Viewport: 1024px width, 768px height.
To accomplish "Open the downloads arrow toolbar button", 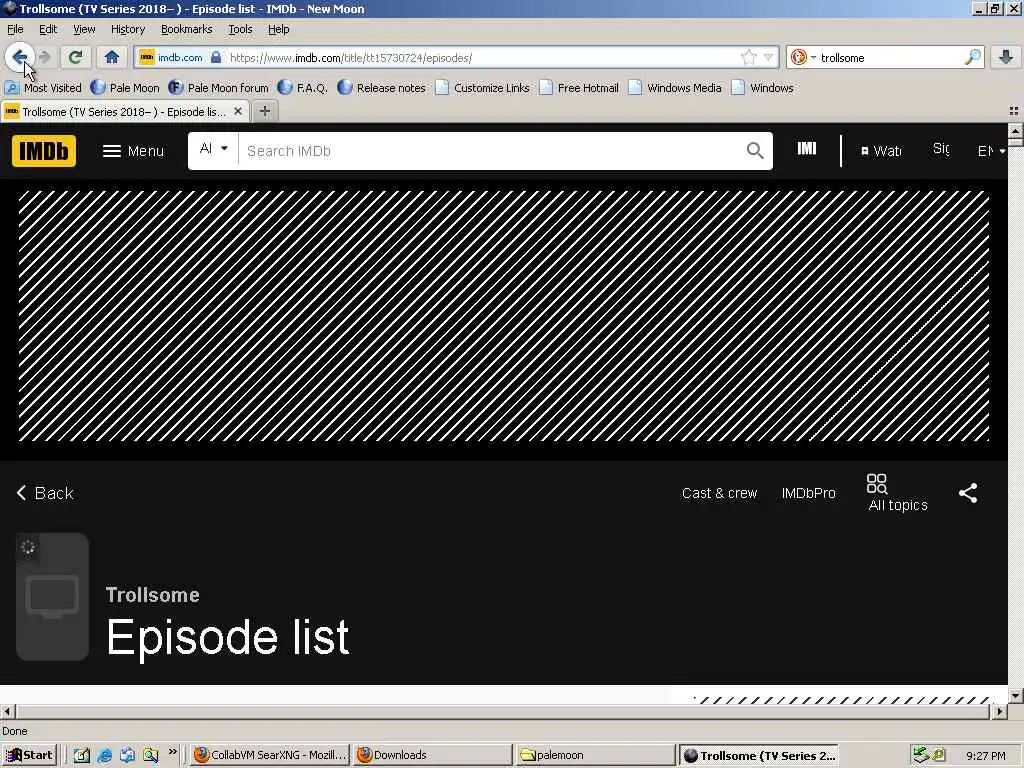I will pyautogui.click(x=1006, y=57).
